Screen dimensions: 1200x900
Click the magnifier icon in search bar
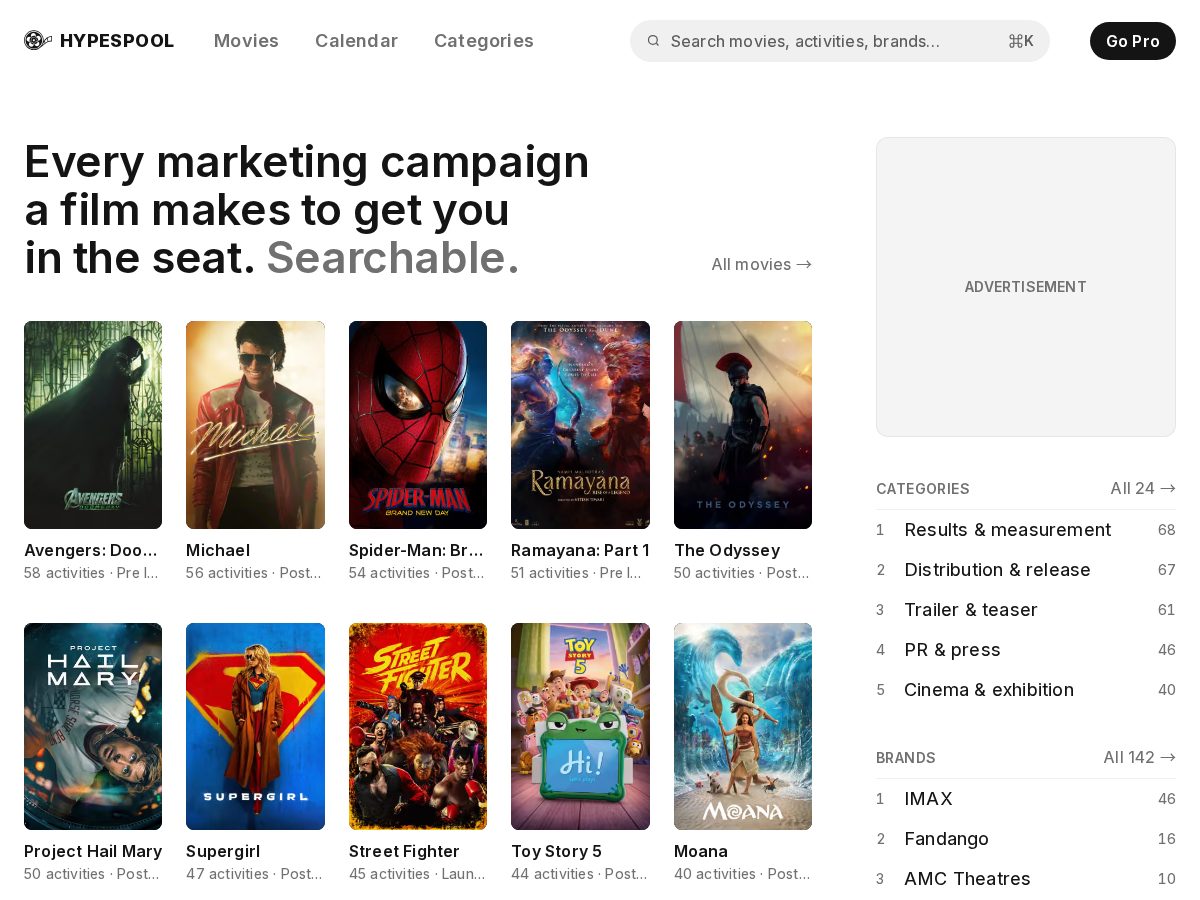tap(653, 41)
